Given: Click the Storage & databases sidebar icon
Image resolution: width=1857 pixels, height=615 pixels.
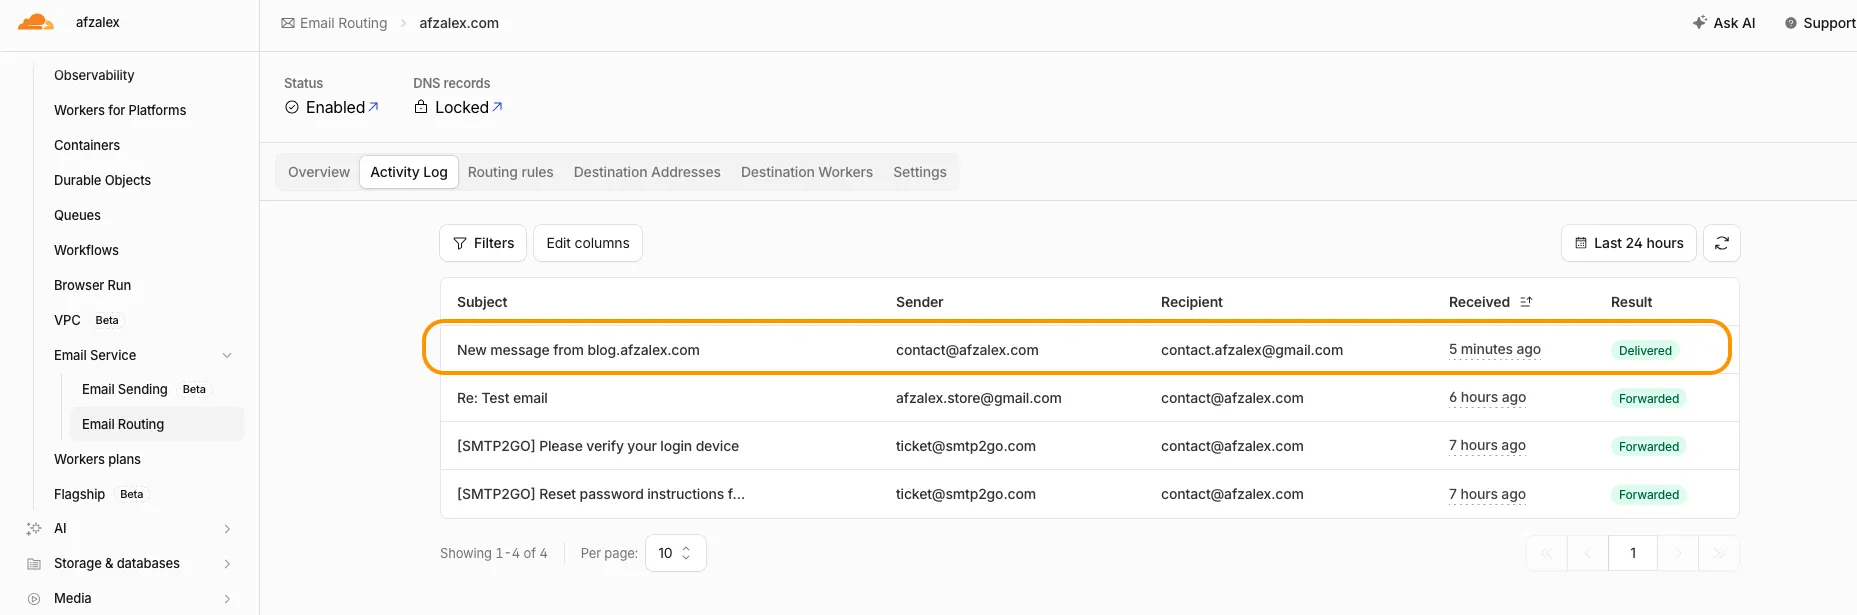Looking at the screenshot, I should click(34, 563).
